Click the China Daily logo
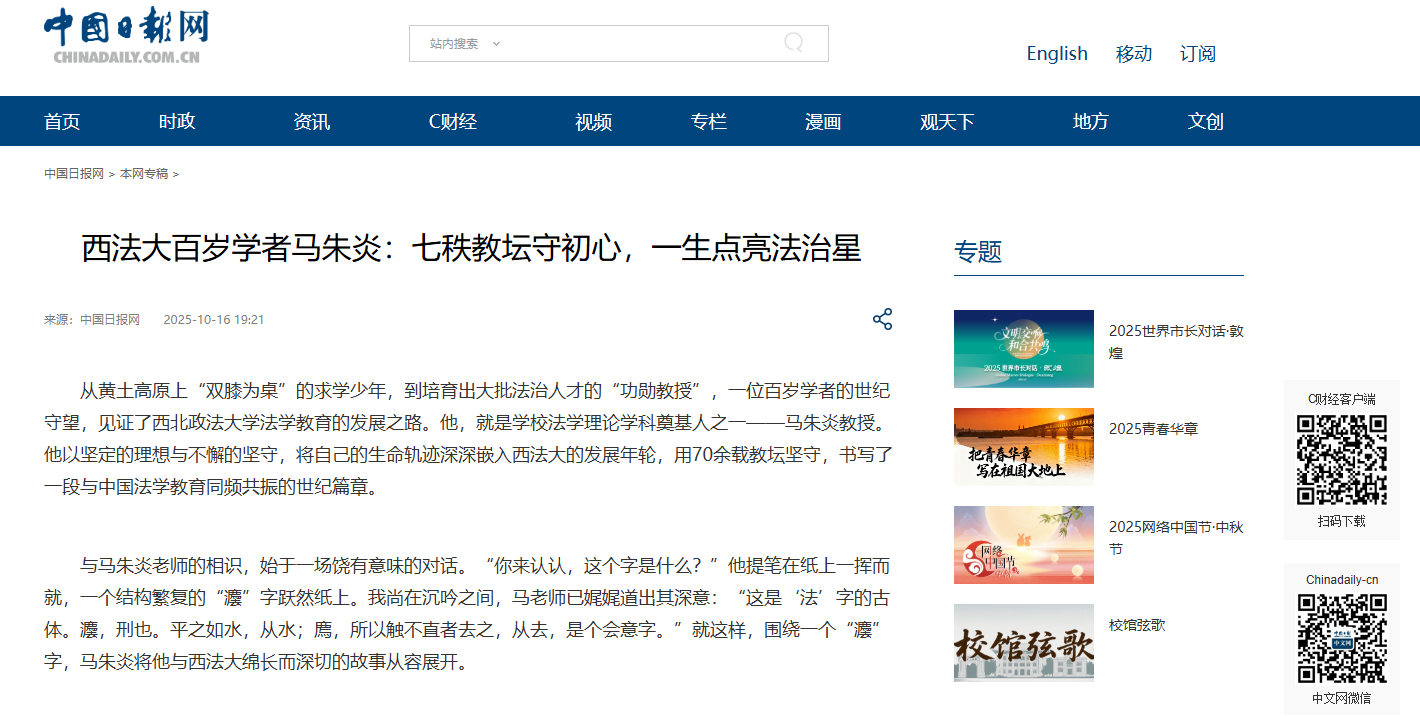Viewport: 1420px width, 717px height. 126,36
